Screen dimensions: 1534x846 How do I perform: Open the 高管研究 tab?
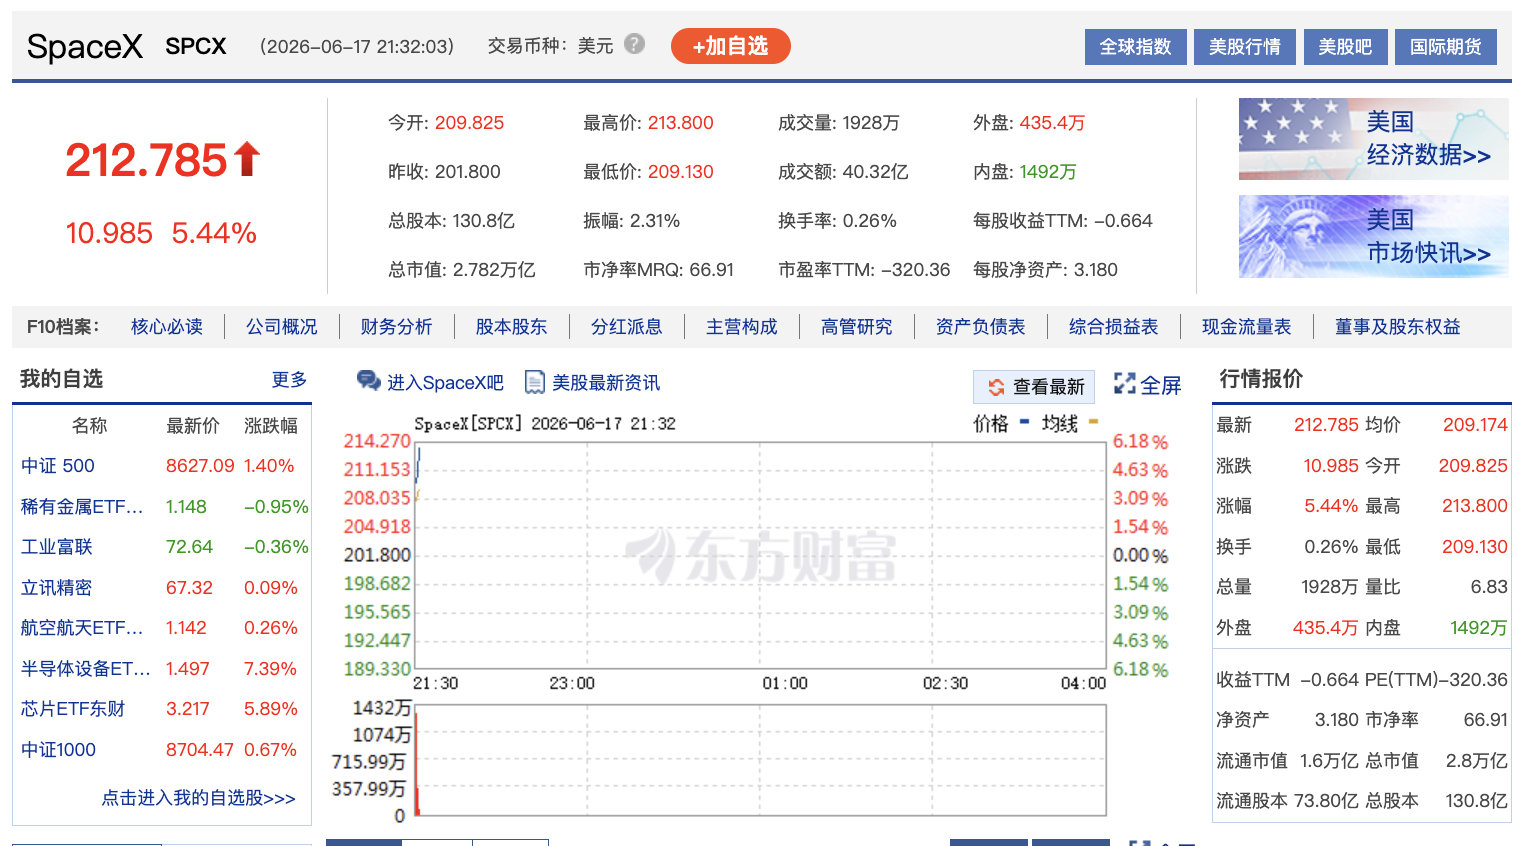click(x=857, y=327)
